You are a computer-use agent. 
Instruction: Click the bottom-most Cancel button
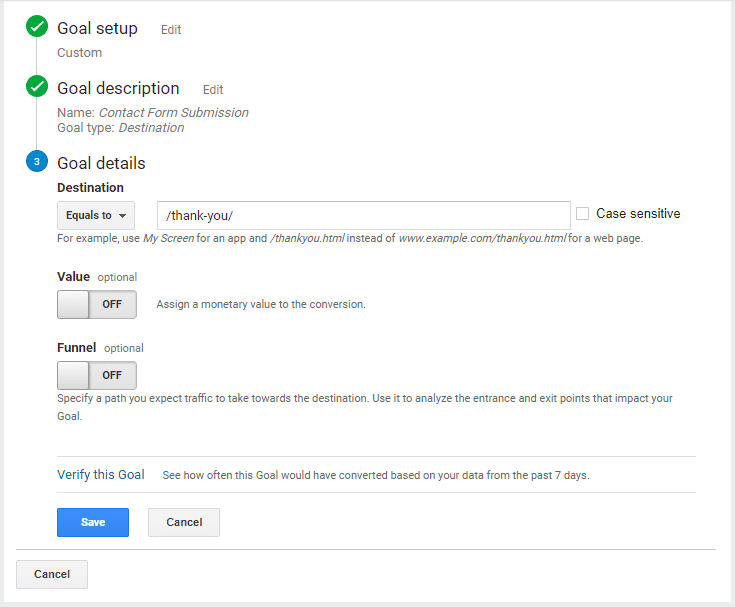52,574
